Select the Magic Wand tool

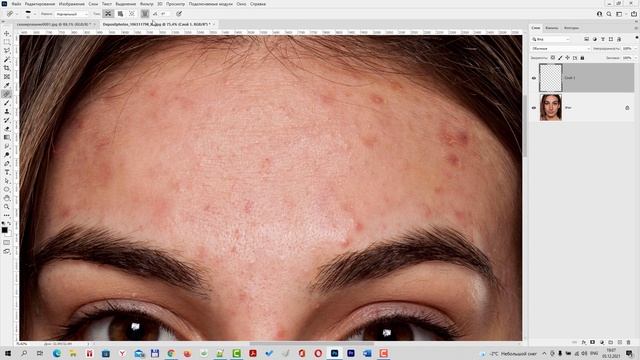point(7,60)
